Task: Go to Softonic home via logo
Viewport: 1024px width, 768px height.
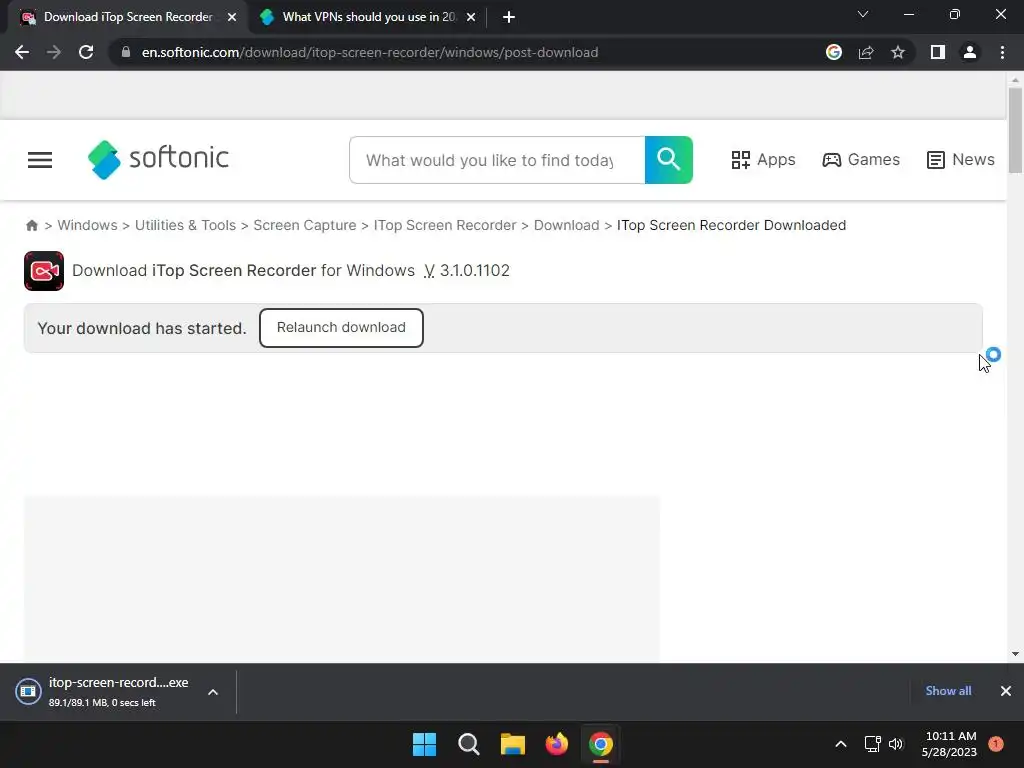Action: [x=159, y=159]
